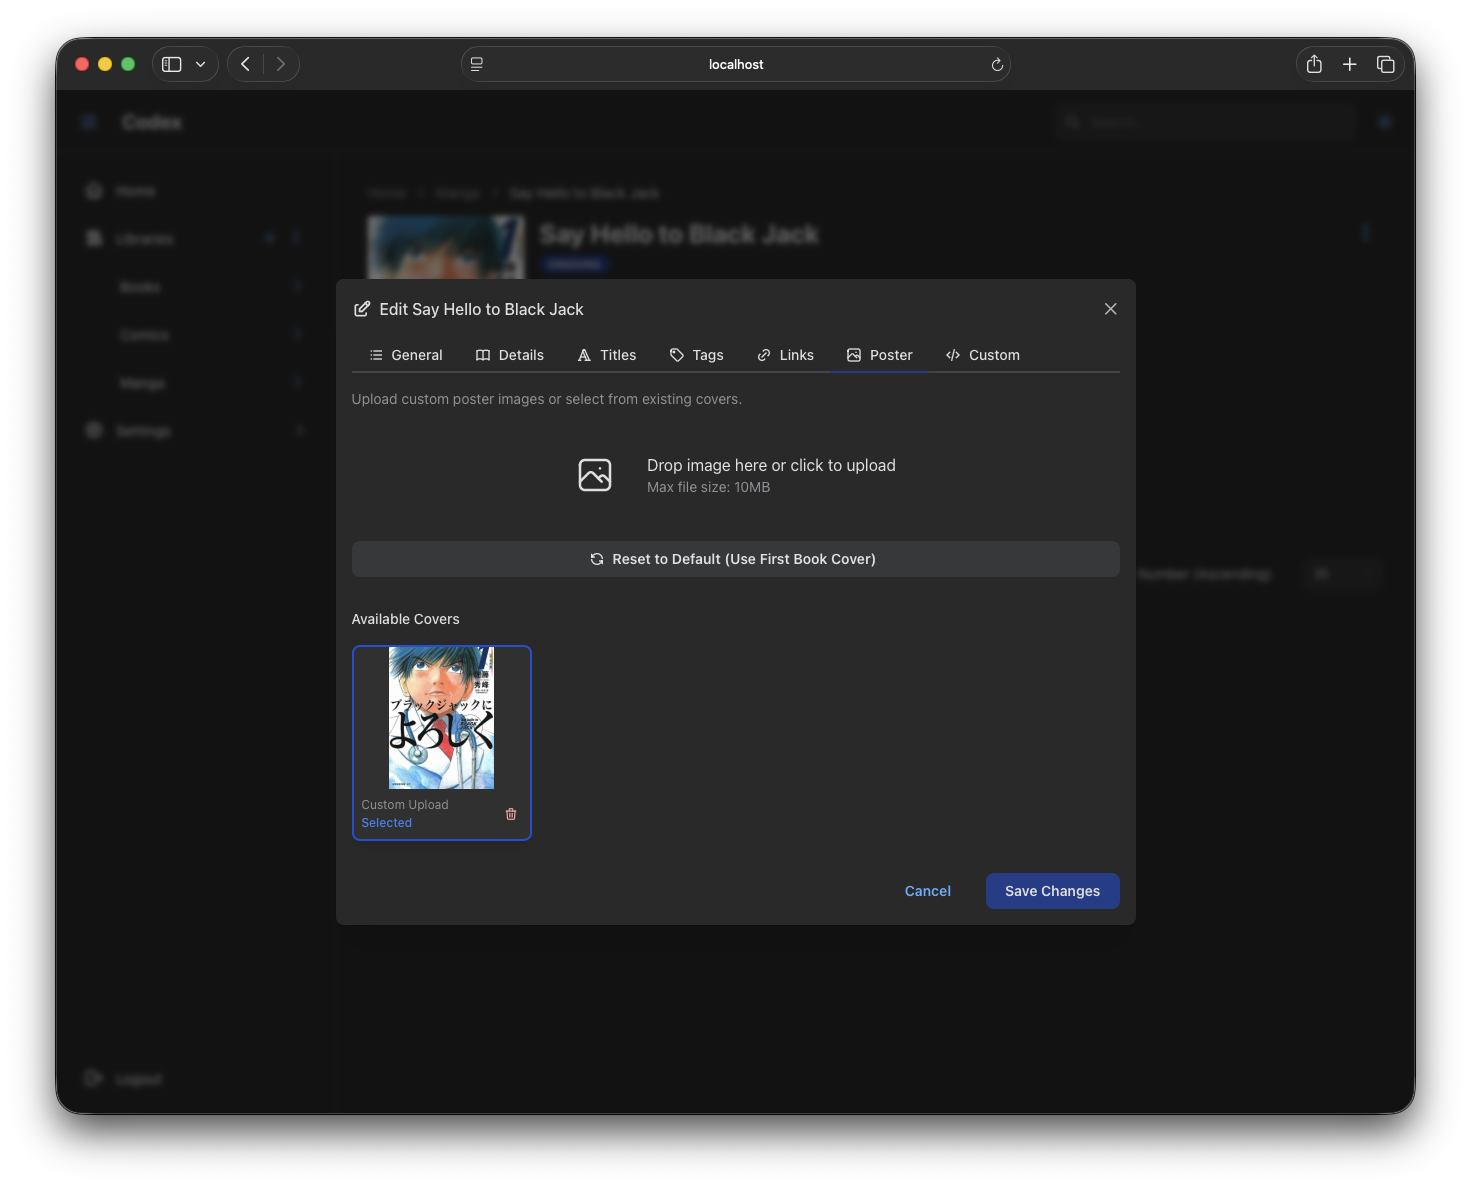1471x1188 pixels.
Task: Close the Edit Say Hello to Black Jack dialog
Action: click(1110, 309)
